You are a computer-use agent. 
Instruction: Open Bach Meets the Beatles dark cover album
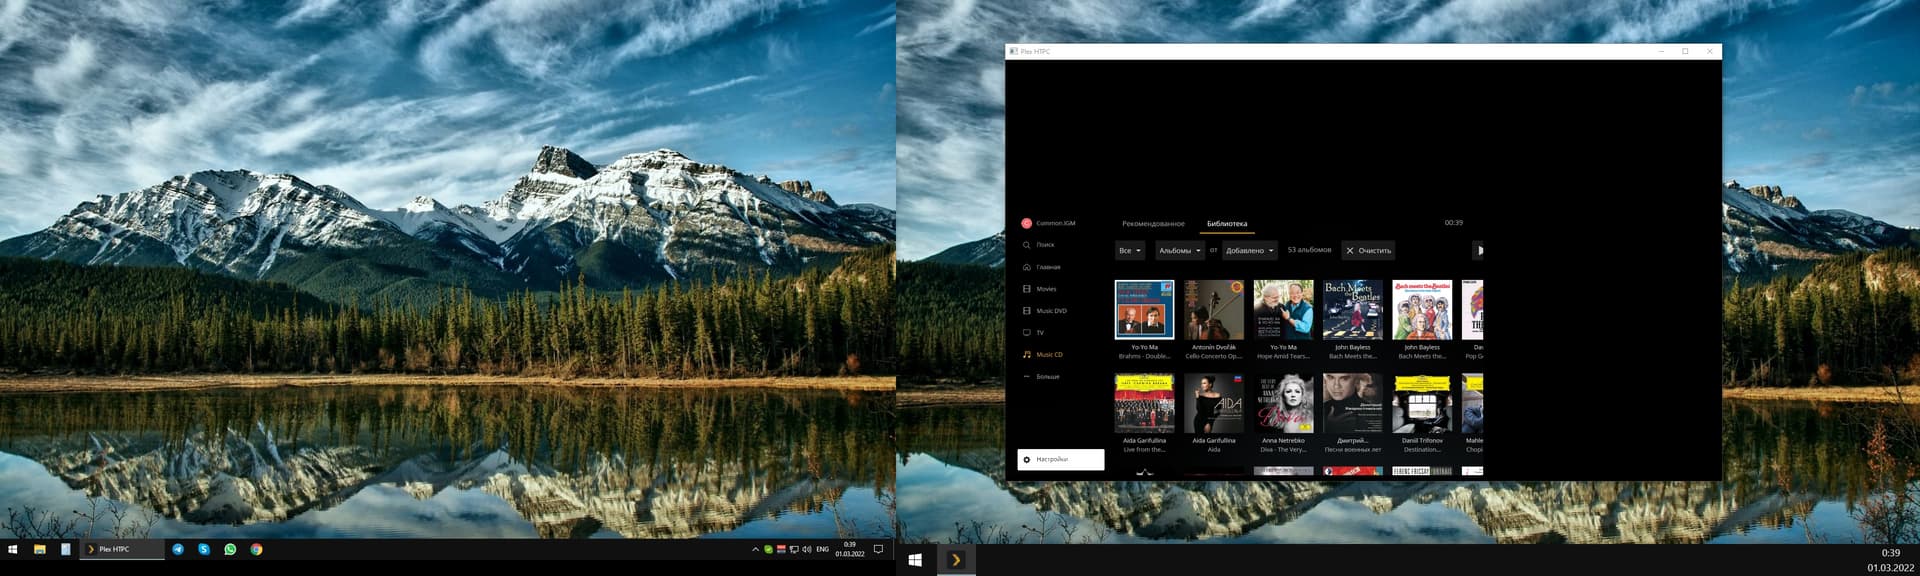pos(1353,310)
